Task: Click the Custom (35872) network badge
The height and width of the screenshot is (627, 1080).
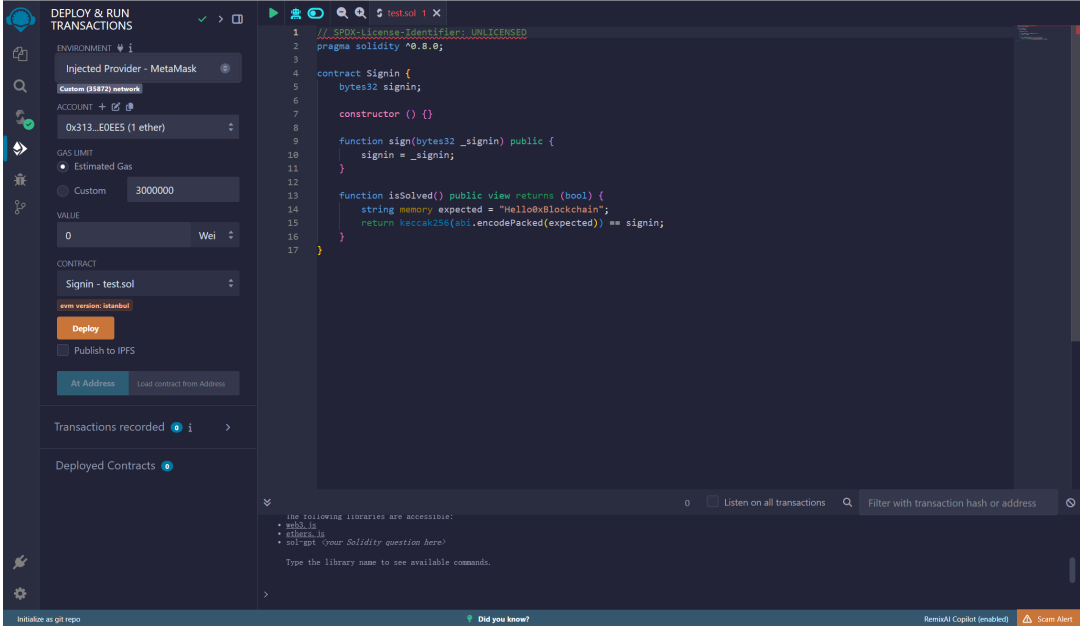Action: tap(100, 89)
